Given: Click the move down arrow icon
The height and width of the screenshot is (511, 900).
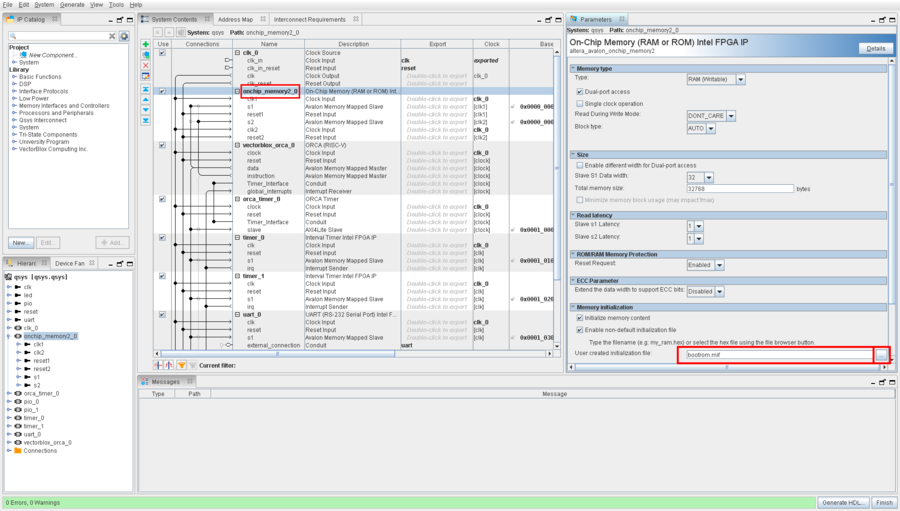Looking at the screenshot, I should click(x=146, y=110).
